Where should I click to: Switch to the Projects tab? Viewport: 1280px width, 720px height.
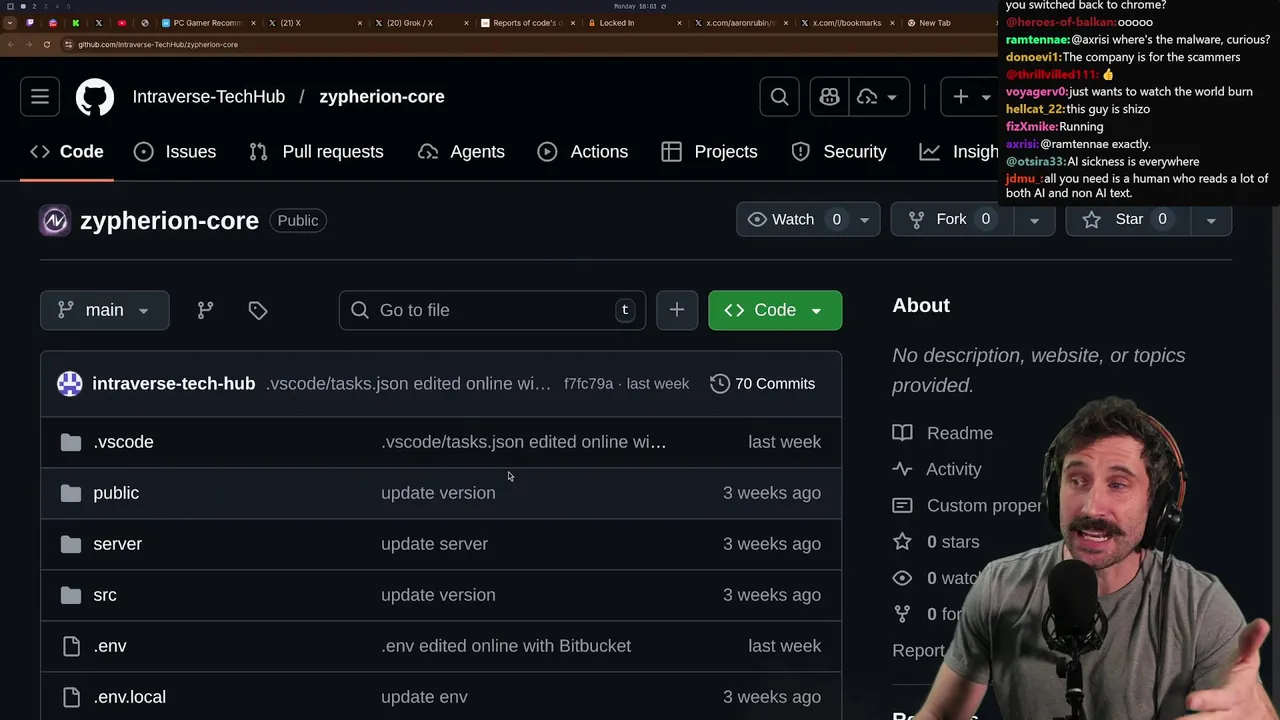(710, 152)
